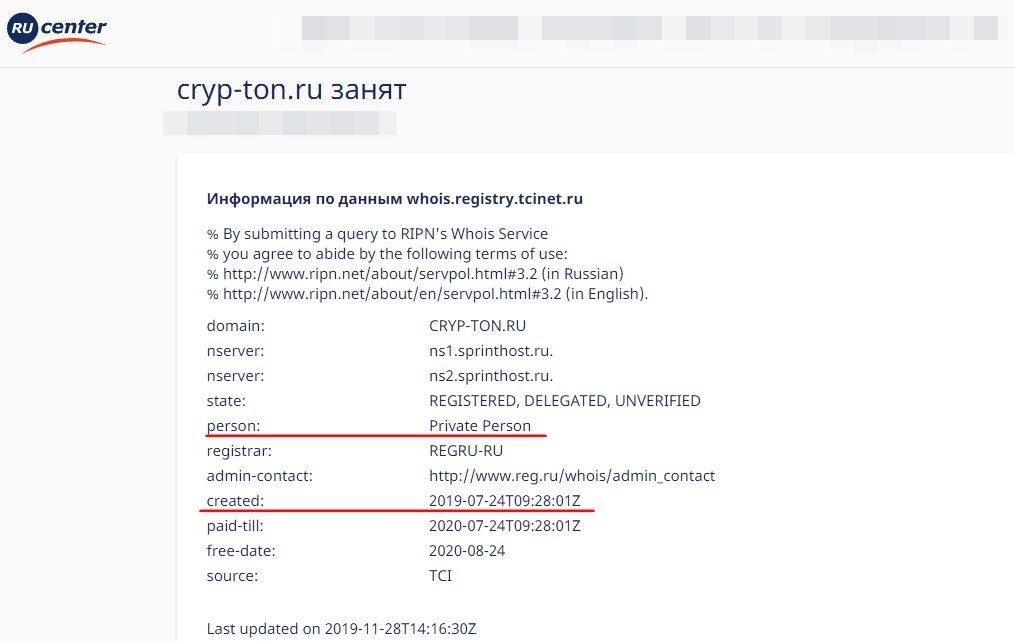Click the REGRU-RU registrar value
This screenshot has width=1015, height=641.
click(x=467, y=451)
